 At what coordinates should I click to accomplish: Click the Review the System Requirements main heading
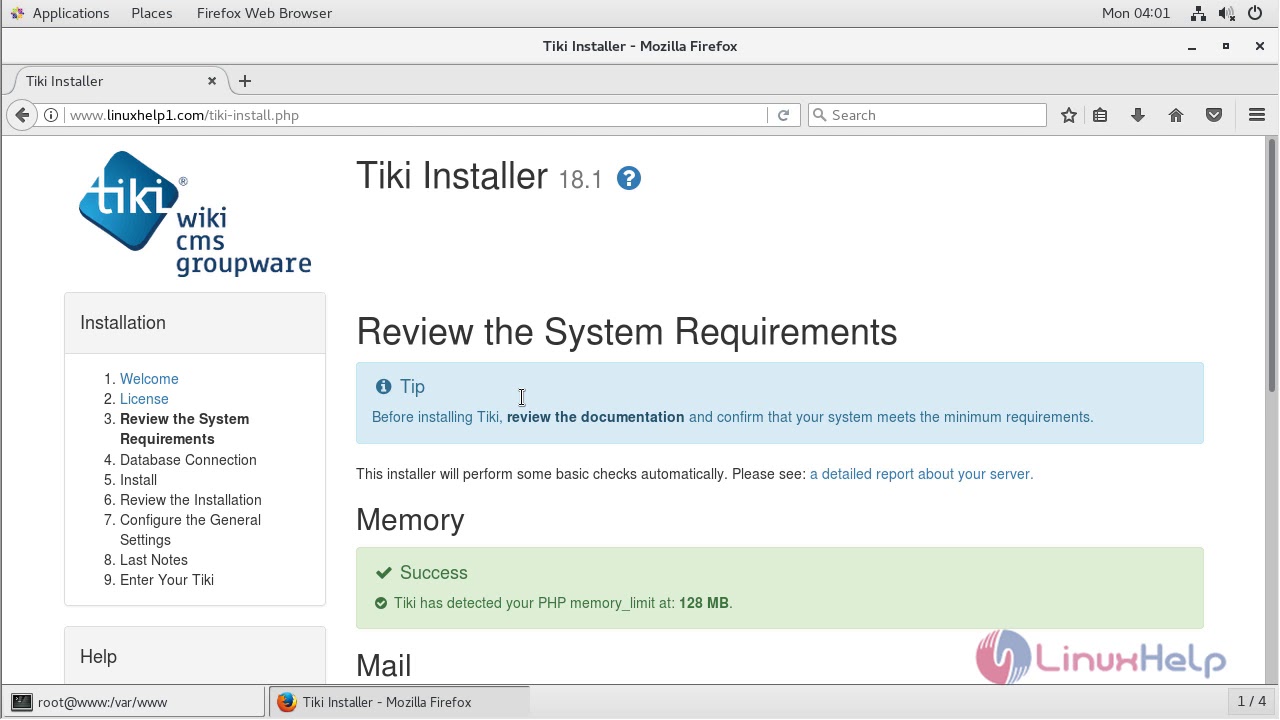tap(627, 332)
